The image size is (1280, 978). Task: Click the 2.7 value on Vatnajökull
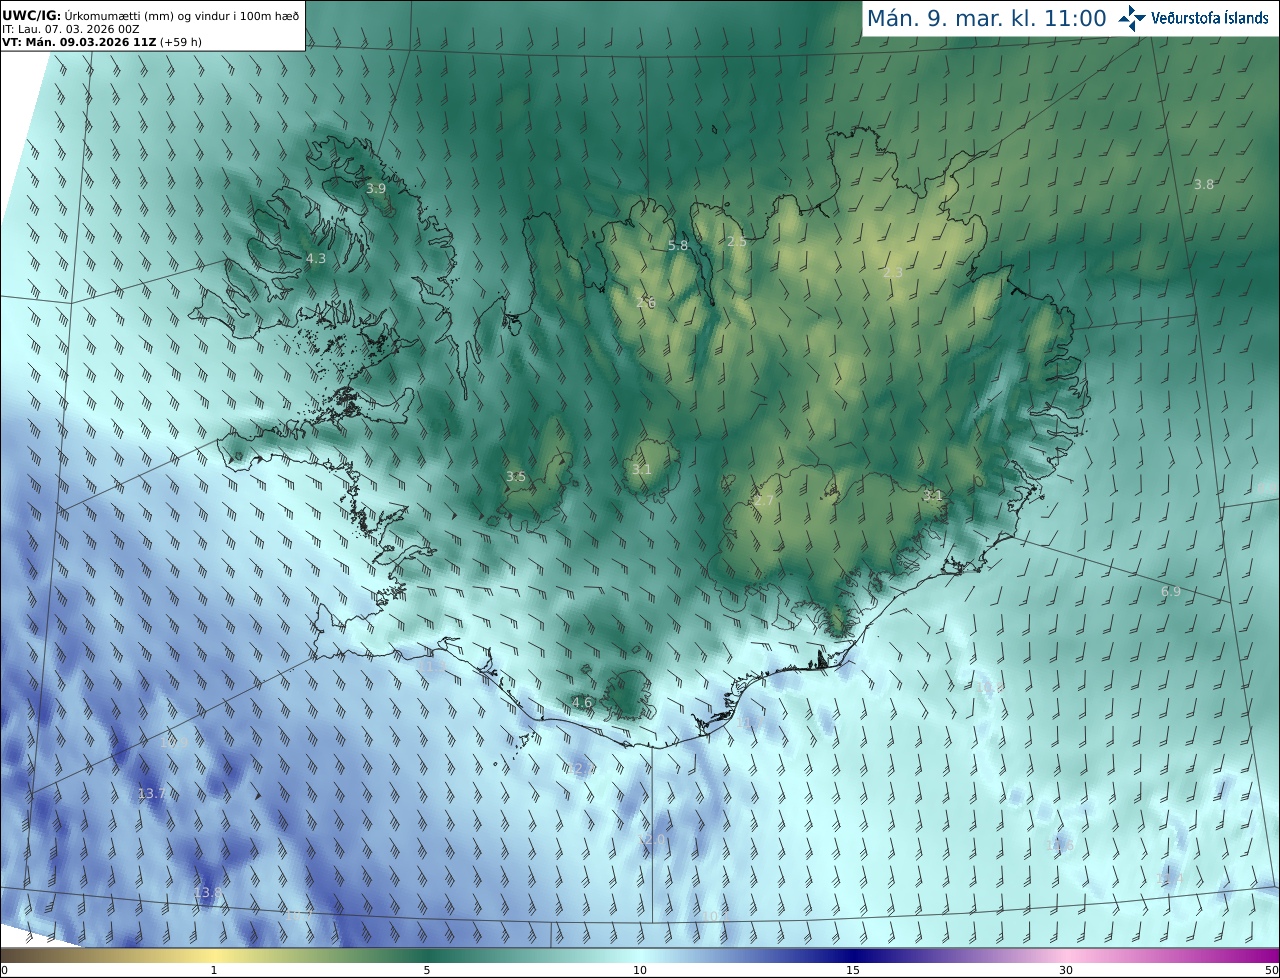tap(764, 500)
